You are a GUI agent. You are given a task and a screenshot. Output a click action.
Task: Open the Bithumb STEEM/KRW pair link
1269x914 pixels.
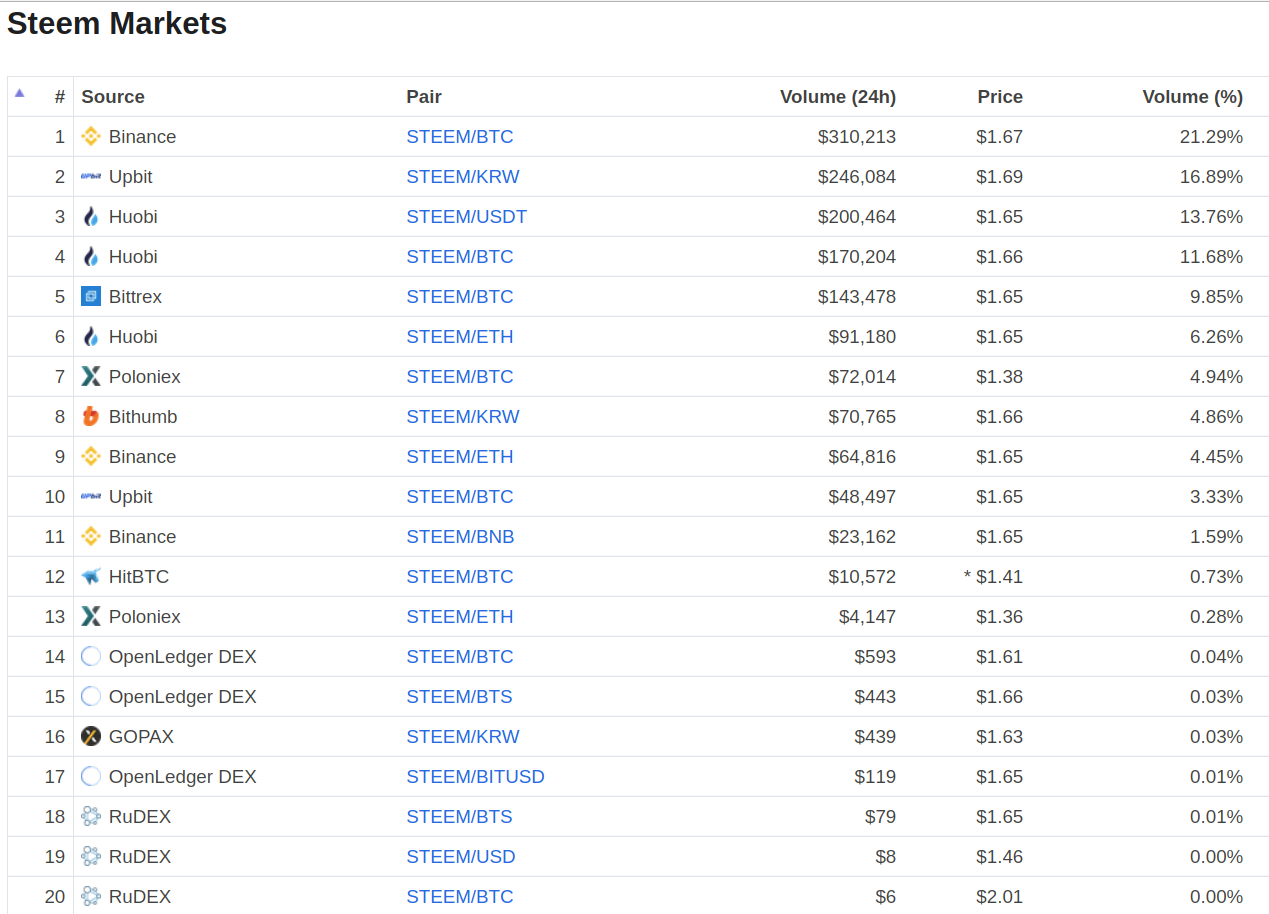coord(463,417)
